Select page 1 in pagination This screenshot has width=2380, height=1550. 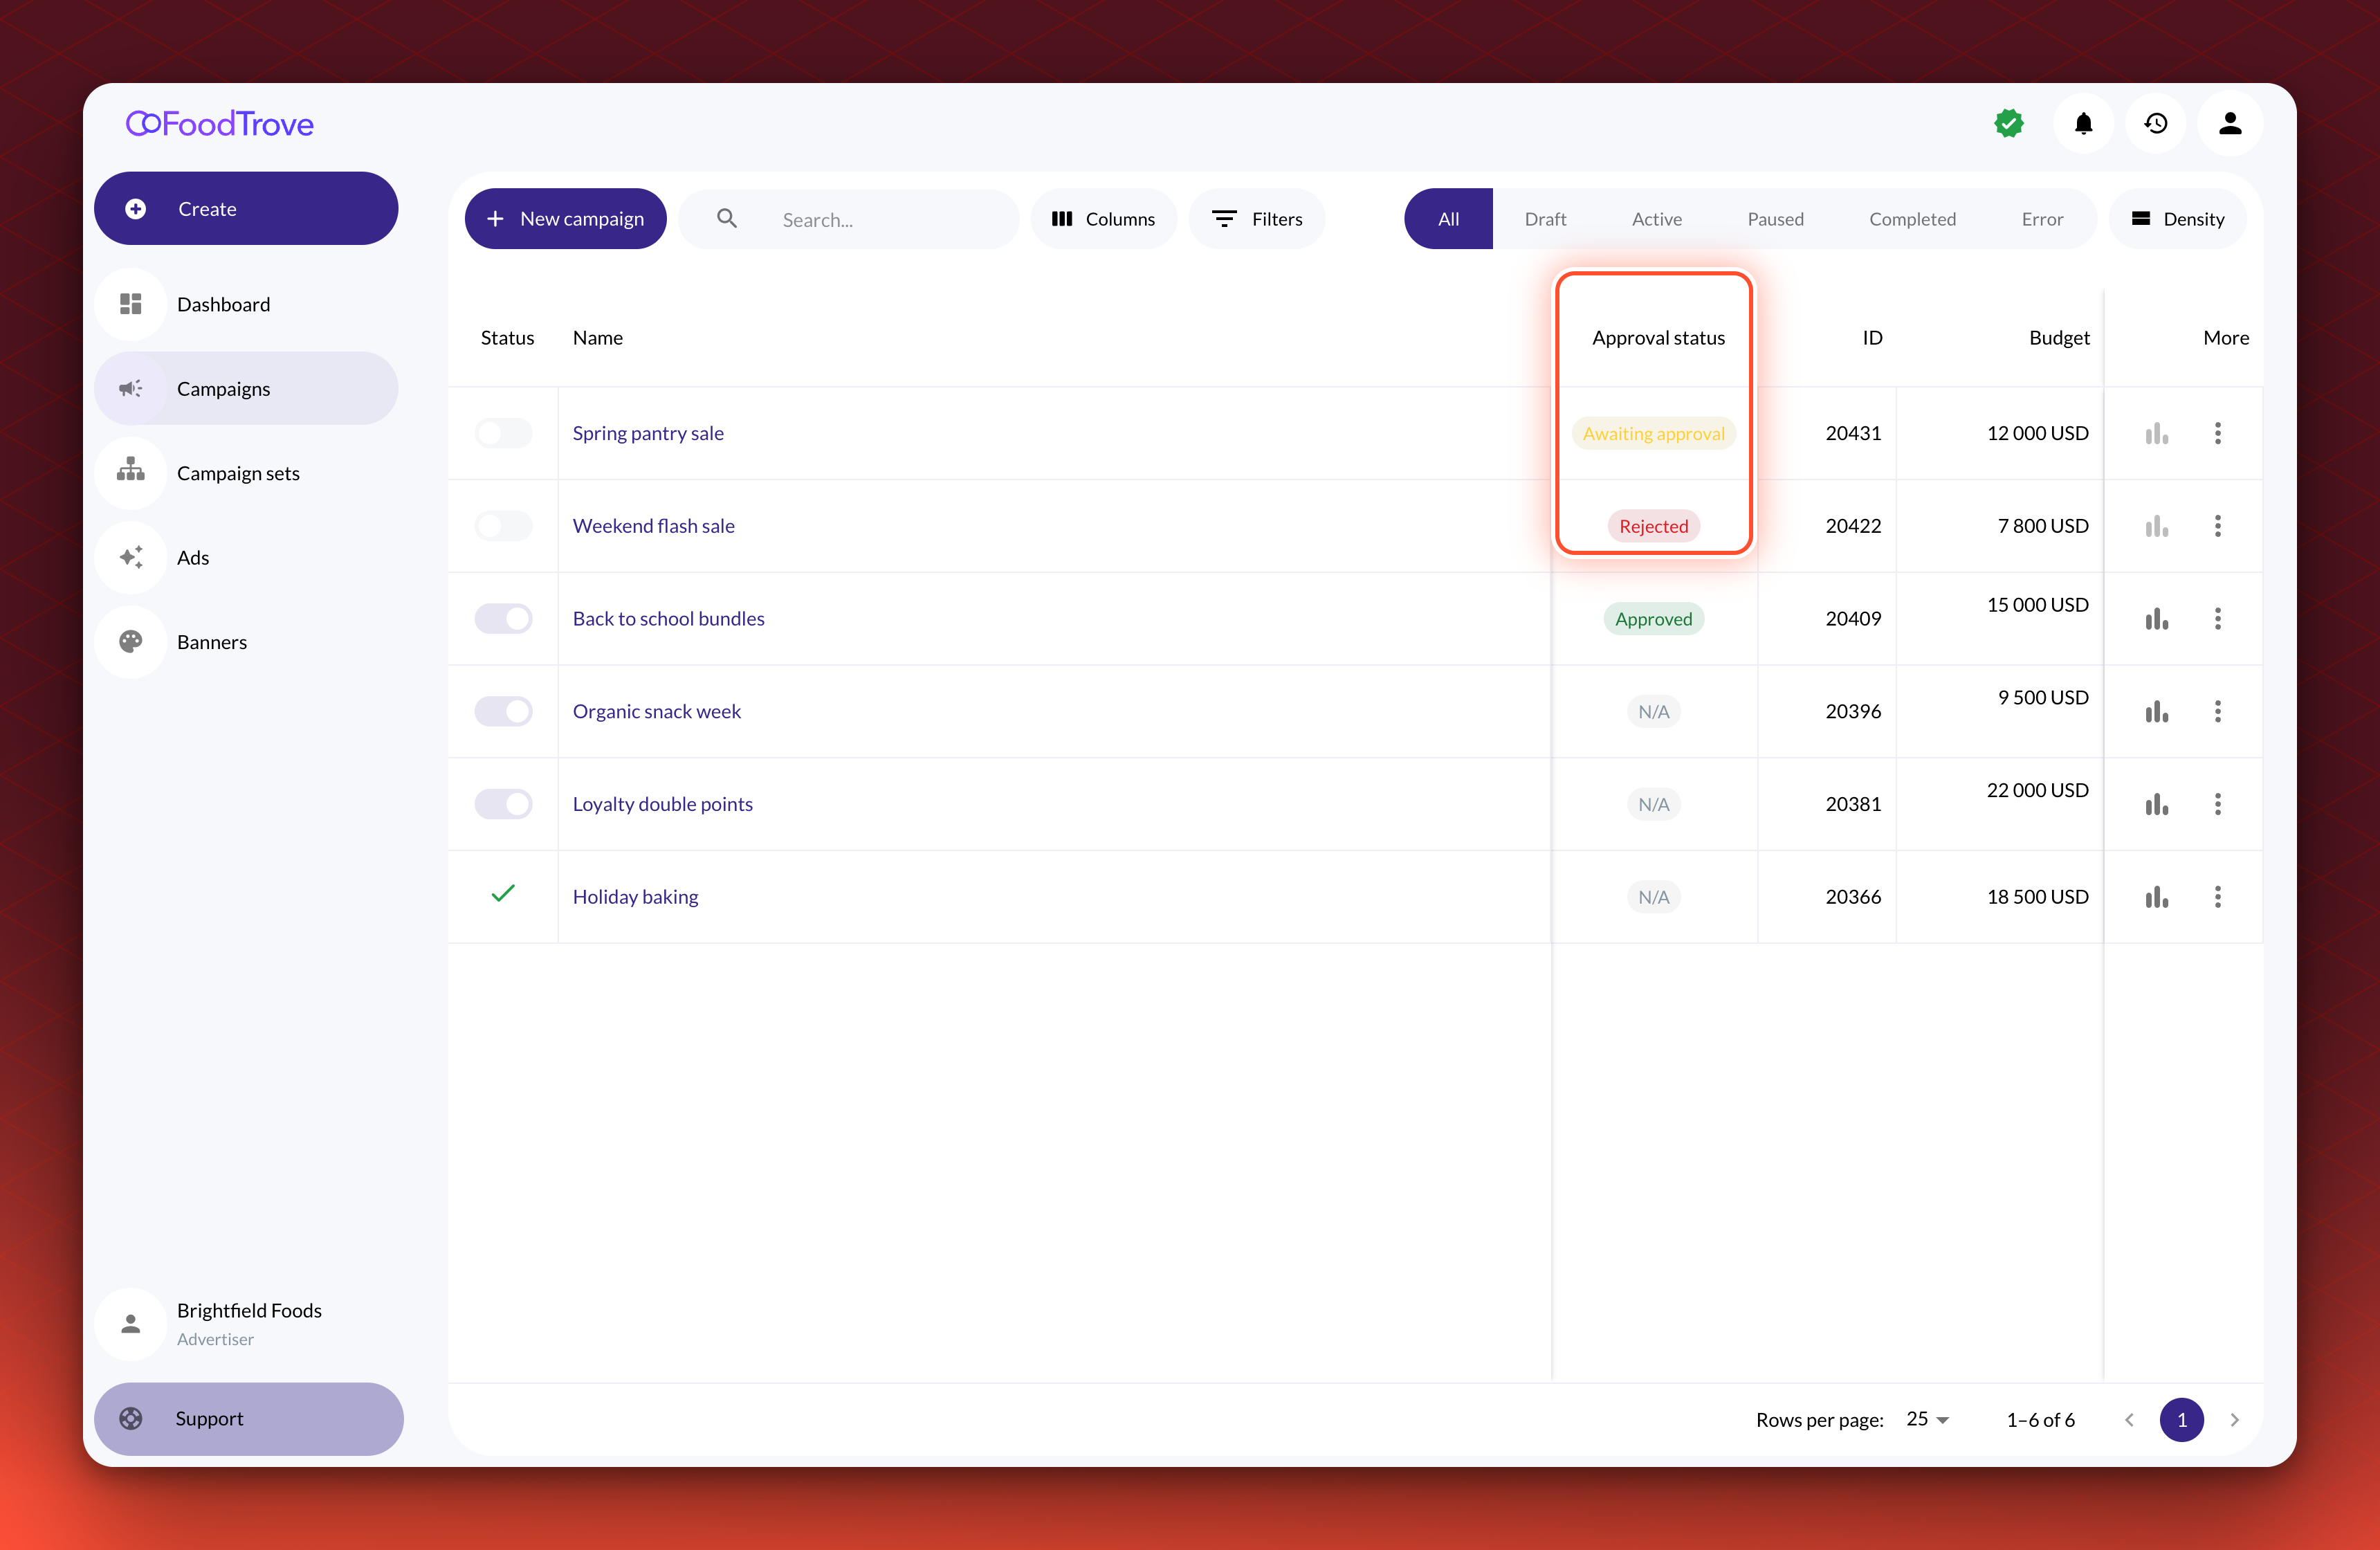pyautogui.click(x=2181, y=1420)
